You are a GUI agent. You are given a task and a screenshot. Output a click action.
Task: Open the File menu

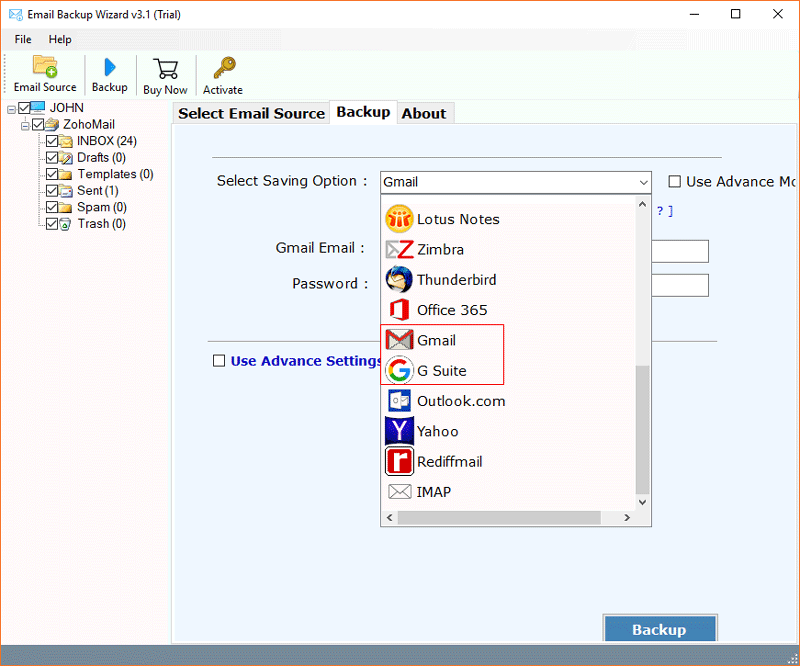click(22, 39)
